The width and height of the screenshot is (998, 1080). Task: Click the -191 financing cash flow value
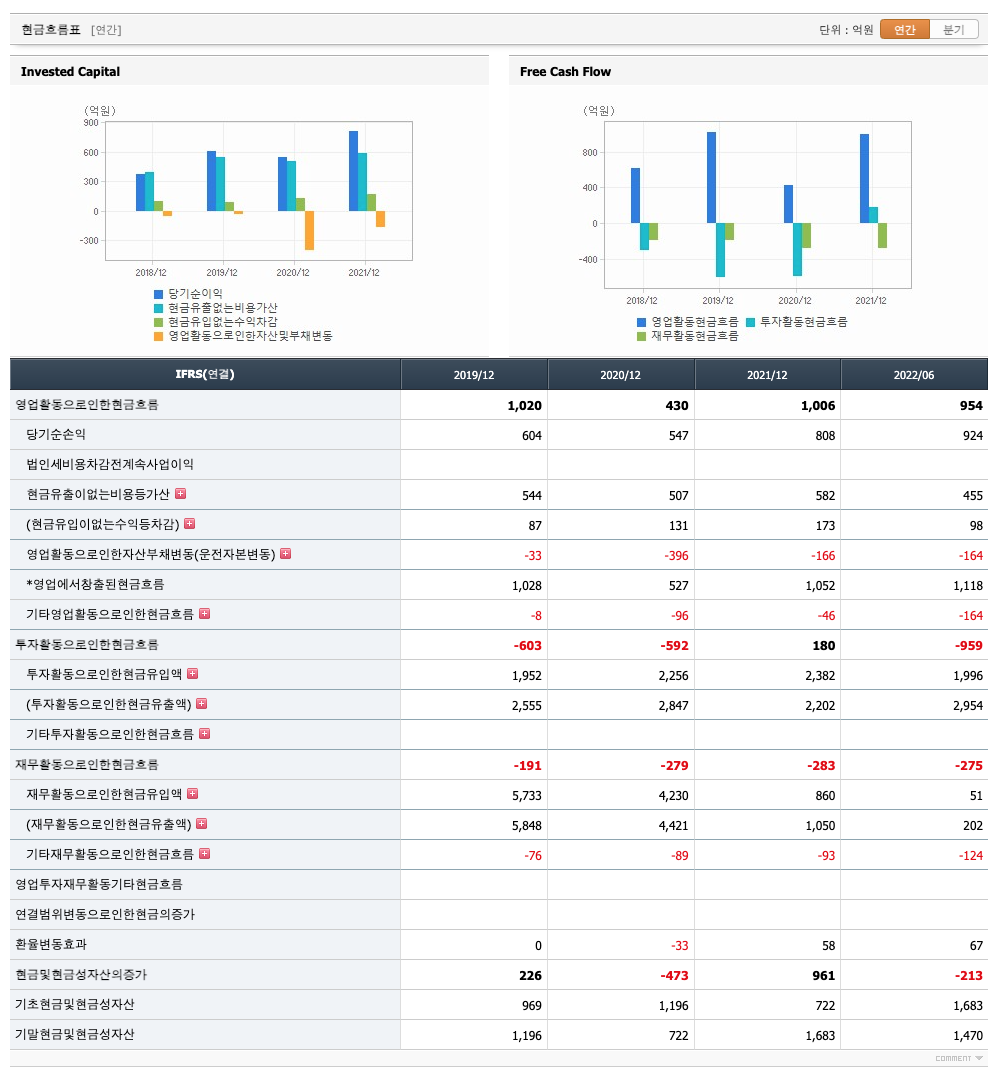pyautogui.click(x=528, y=765)
